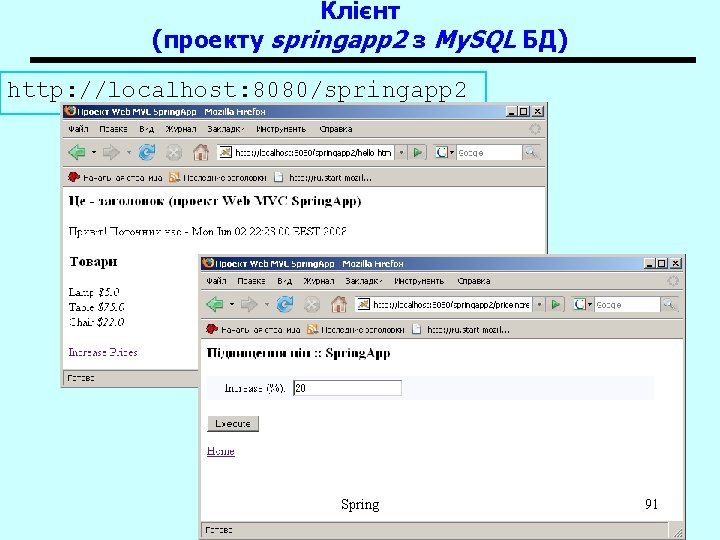The image size is (720, 540).
Task: Open Back history dropdown in the front window
Action: 232,304
